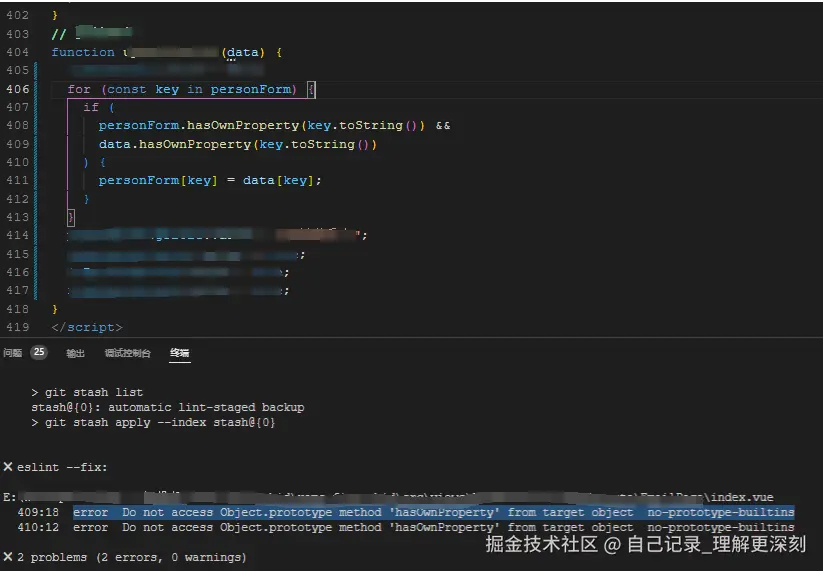Click 'data.hasOwnProperty' on line 409
Viewport: 823px width, 571px height.
(x=175, y=144)
